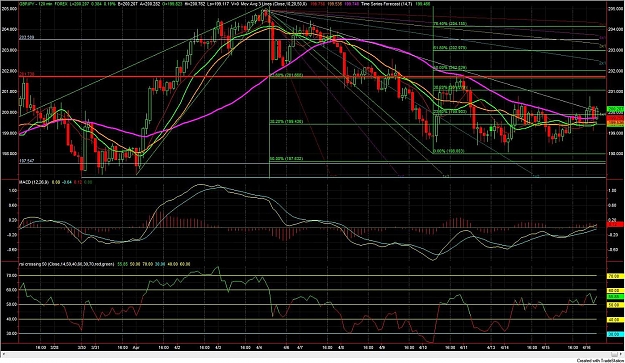Select the rsi crossing 50 indicator label
The image size is (625, 363).
pos(67,264)
